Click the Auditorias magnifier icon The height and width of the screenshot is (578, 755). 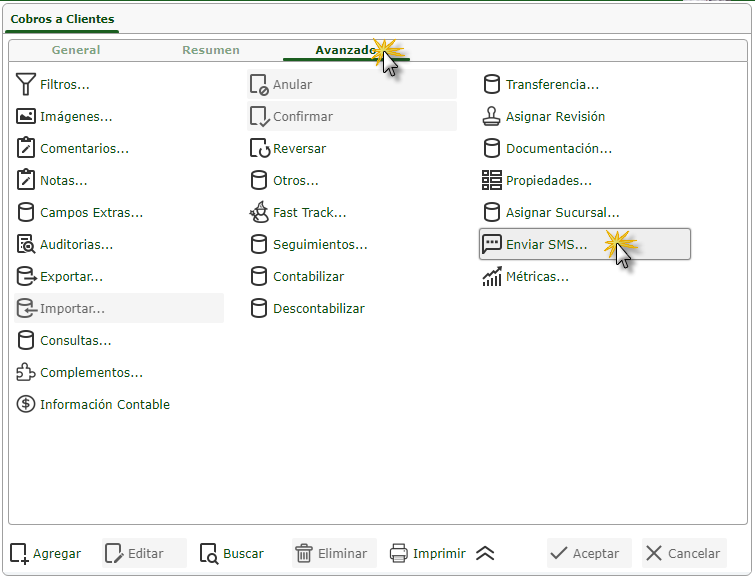(26, 244)
